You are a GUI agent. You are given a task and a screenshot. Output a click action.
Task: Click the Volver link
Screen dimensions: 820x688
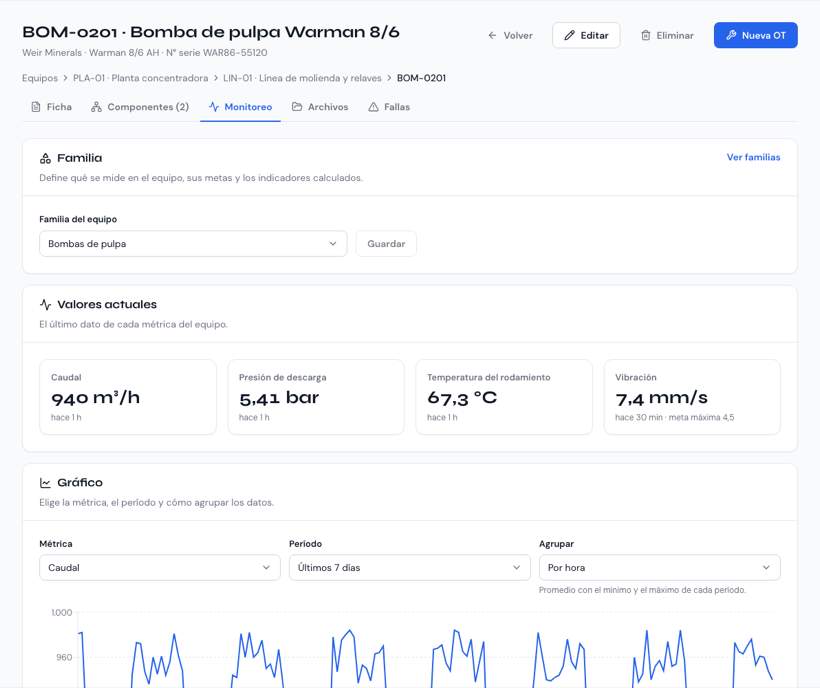pos(510,36)
